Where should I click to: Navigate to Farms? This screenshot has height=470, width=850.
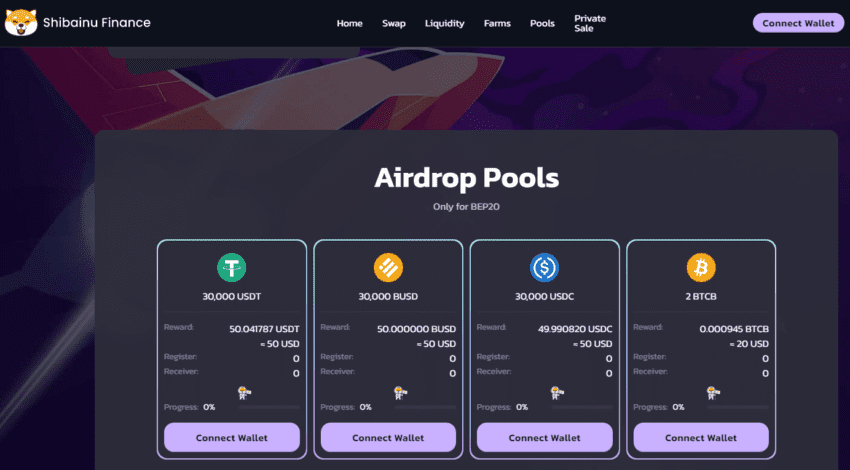[x=497, y=23]
